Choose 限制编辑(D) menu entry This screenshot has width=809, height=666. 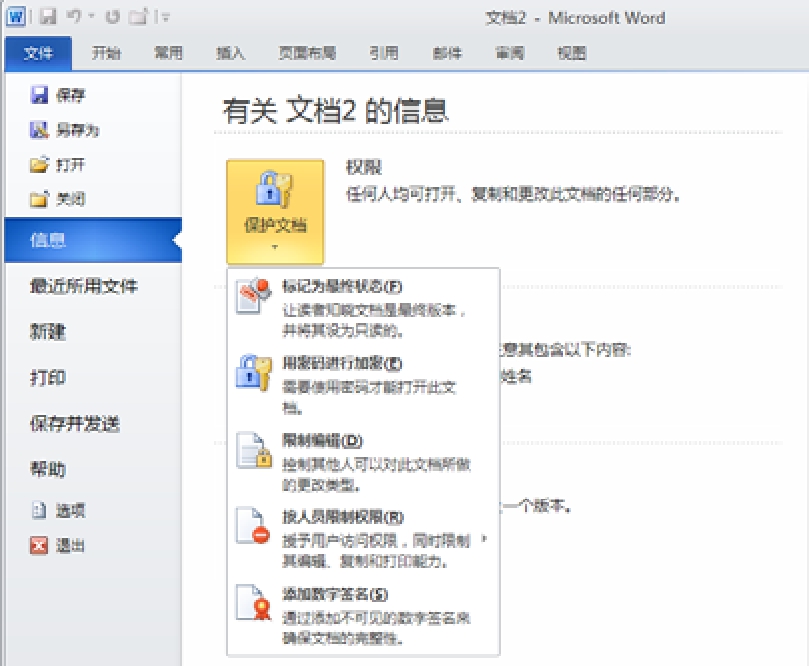click(x=363, y=462)
